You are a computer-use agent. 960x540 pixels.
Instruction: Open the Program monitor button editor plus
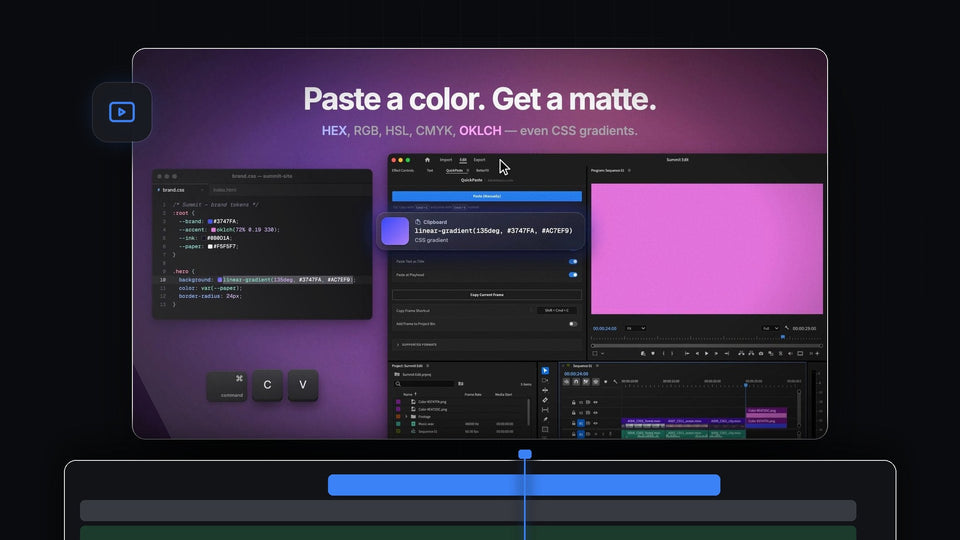click(817, 353)
